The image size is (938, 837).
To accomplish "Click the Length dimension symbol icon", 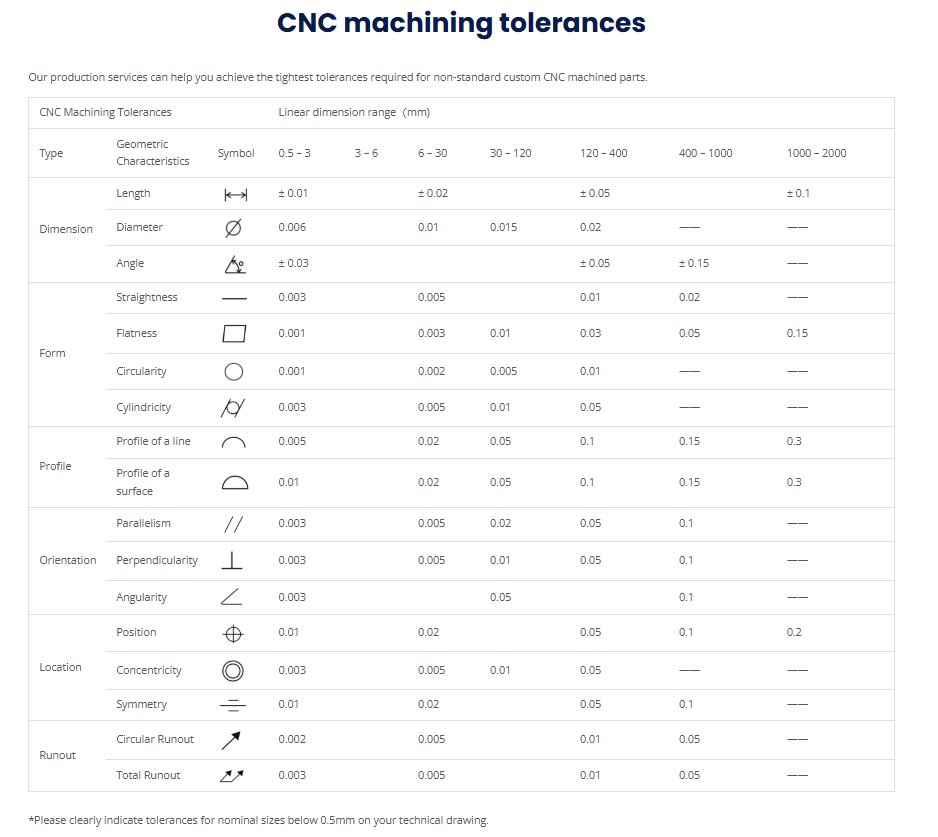I will (234, 194).
